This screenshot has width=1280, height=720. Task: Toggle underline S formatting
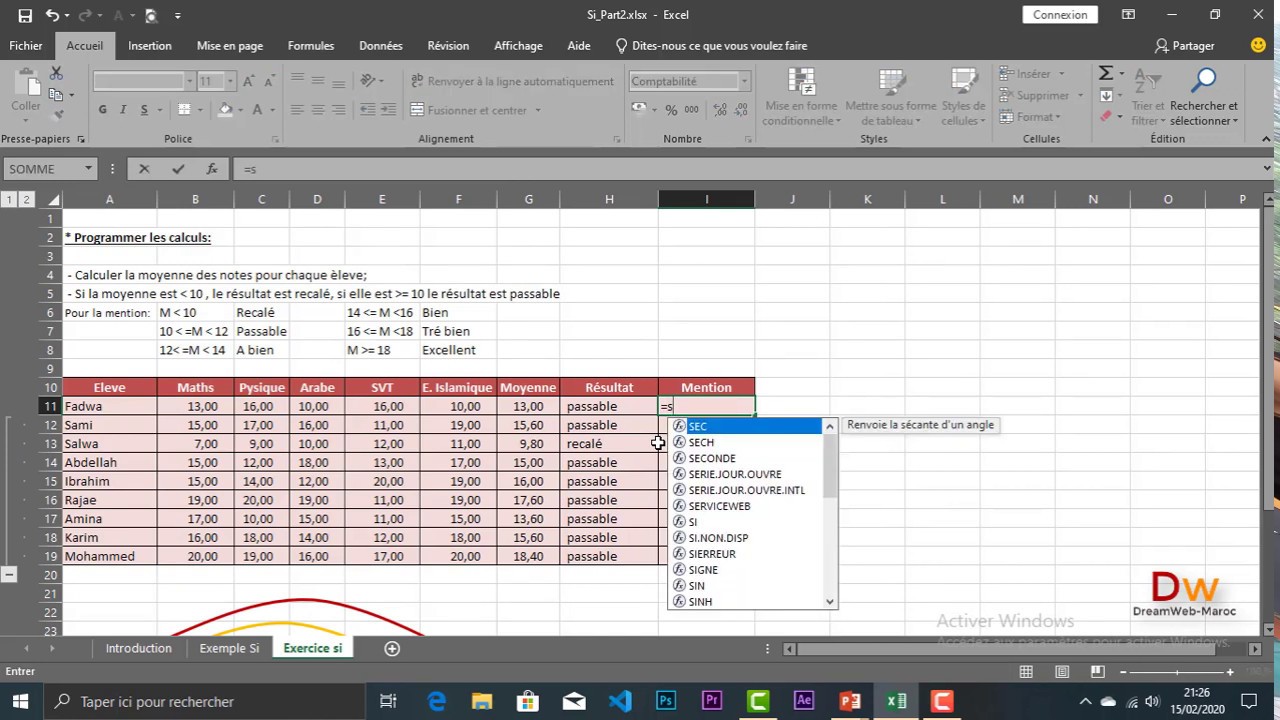[144, 110]
